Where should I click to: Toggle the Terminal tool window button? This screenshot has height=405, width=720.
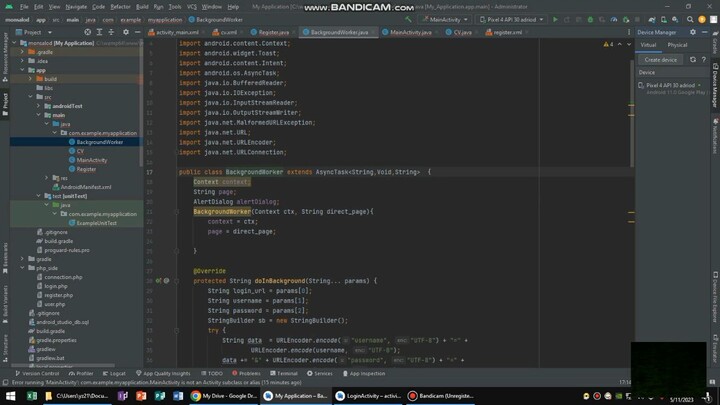[284, 373]
